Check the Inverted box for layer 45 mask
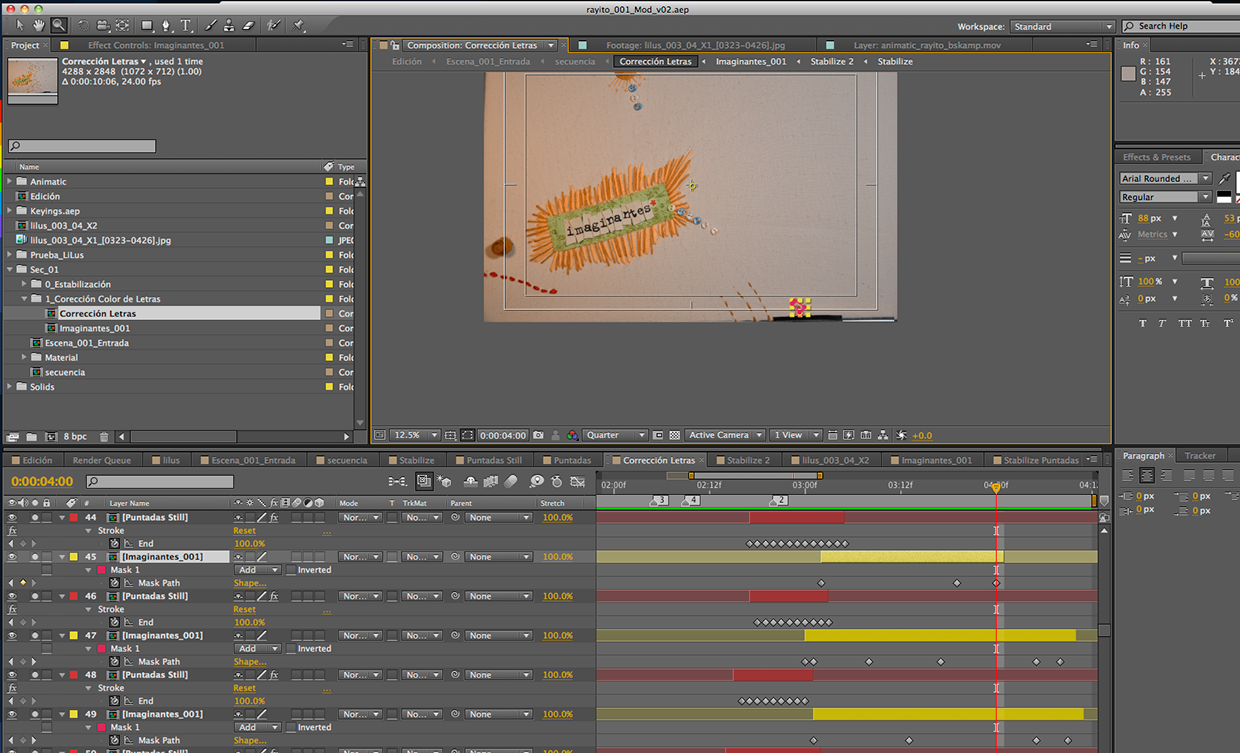Viewport: 1240px width, 753px height. pos(291,570)
